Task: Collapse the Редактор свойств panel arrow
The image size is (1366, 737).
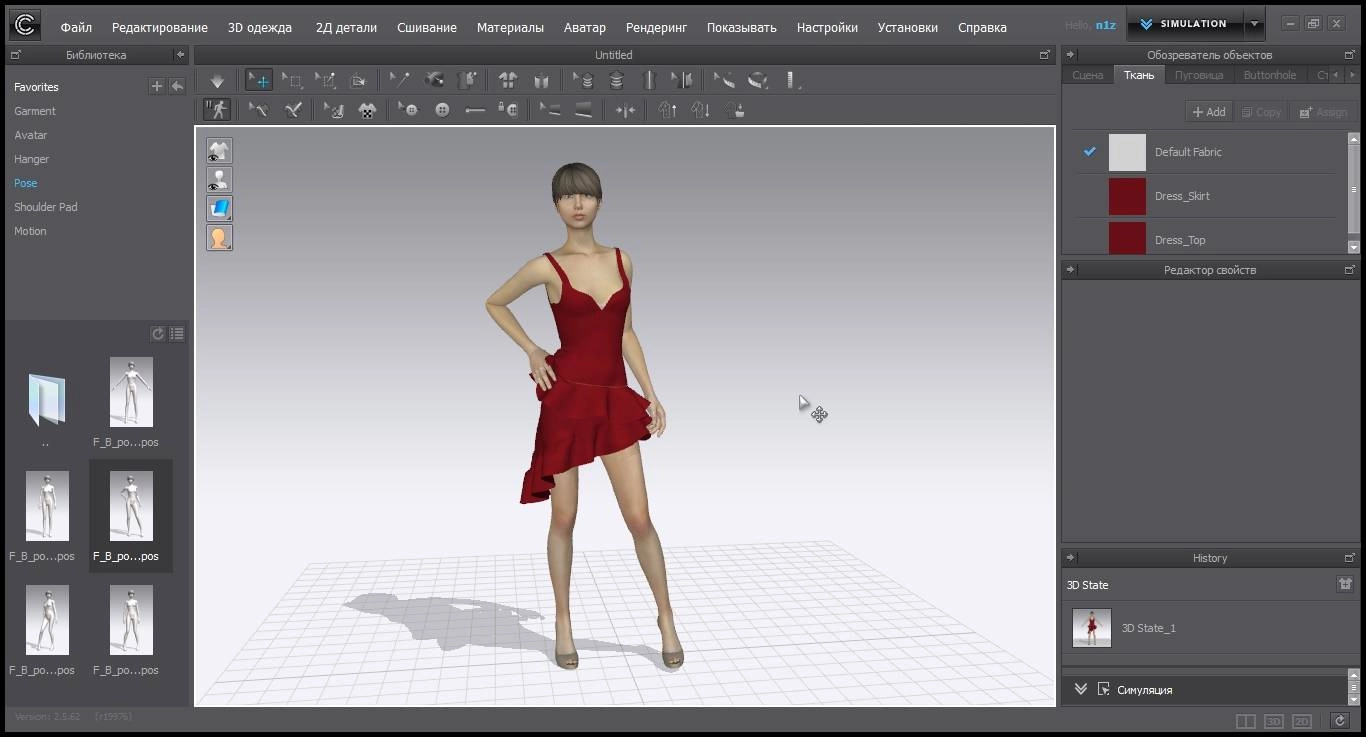Action: [x=1069, y=270]
